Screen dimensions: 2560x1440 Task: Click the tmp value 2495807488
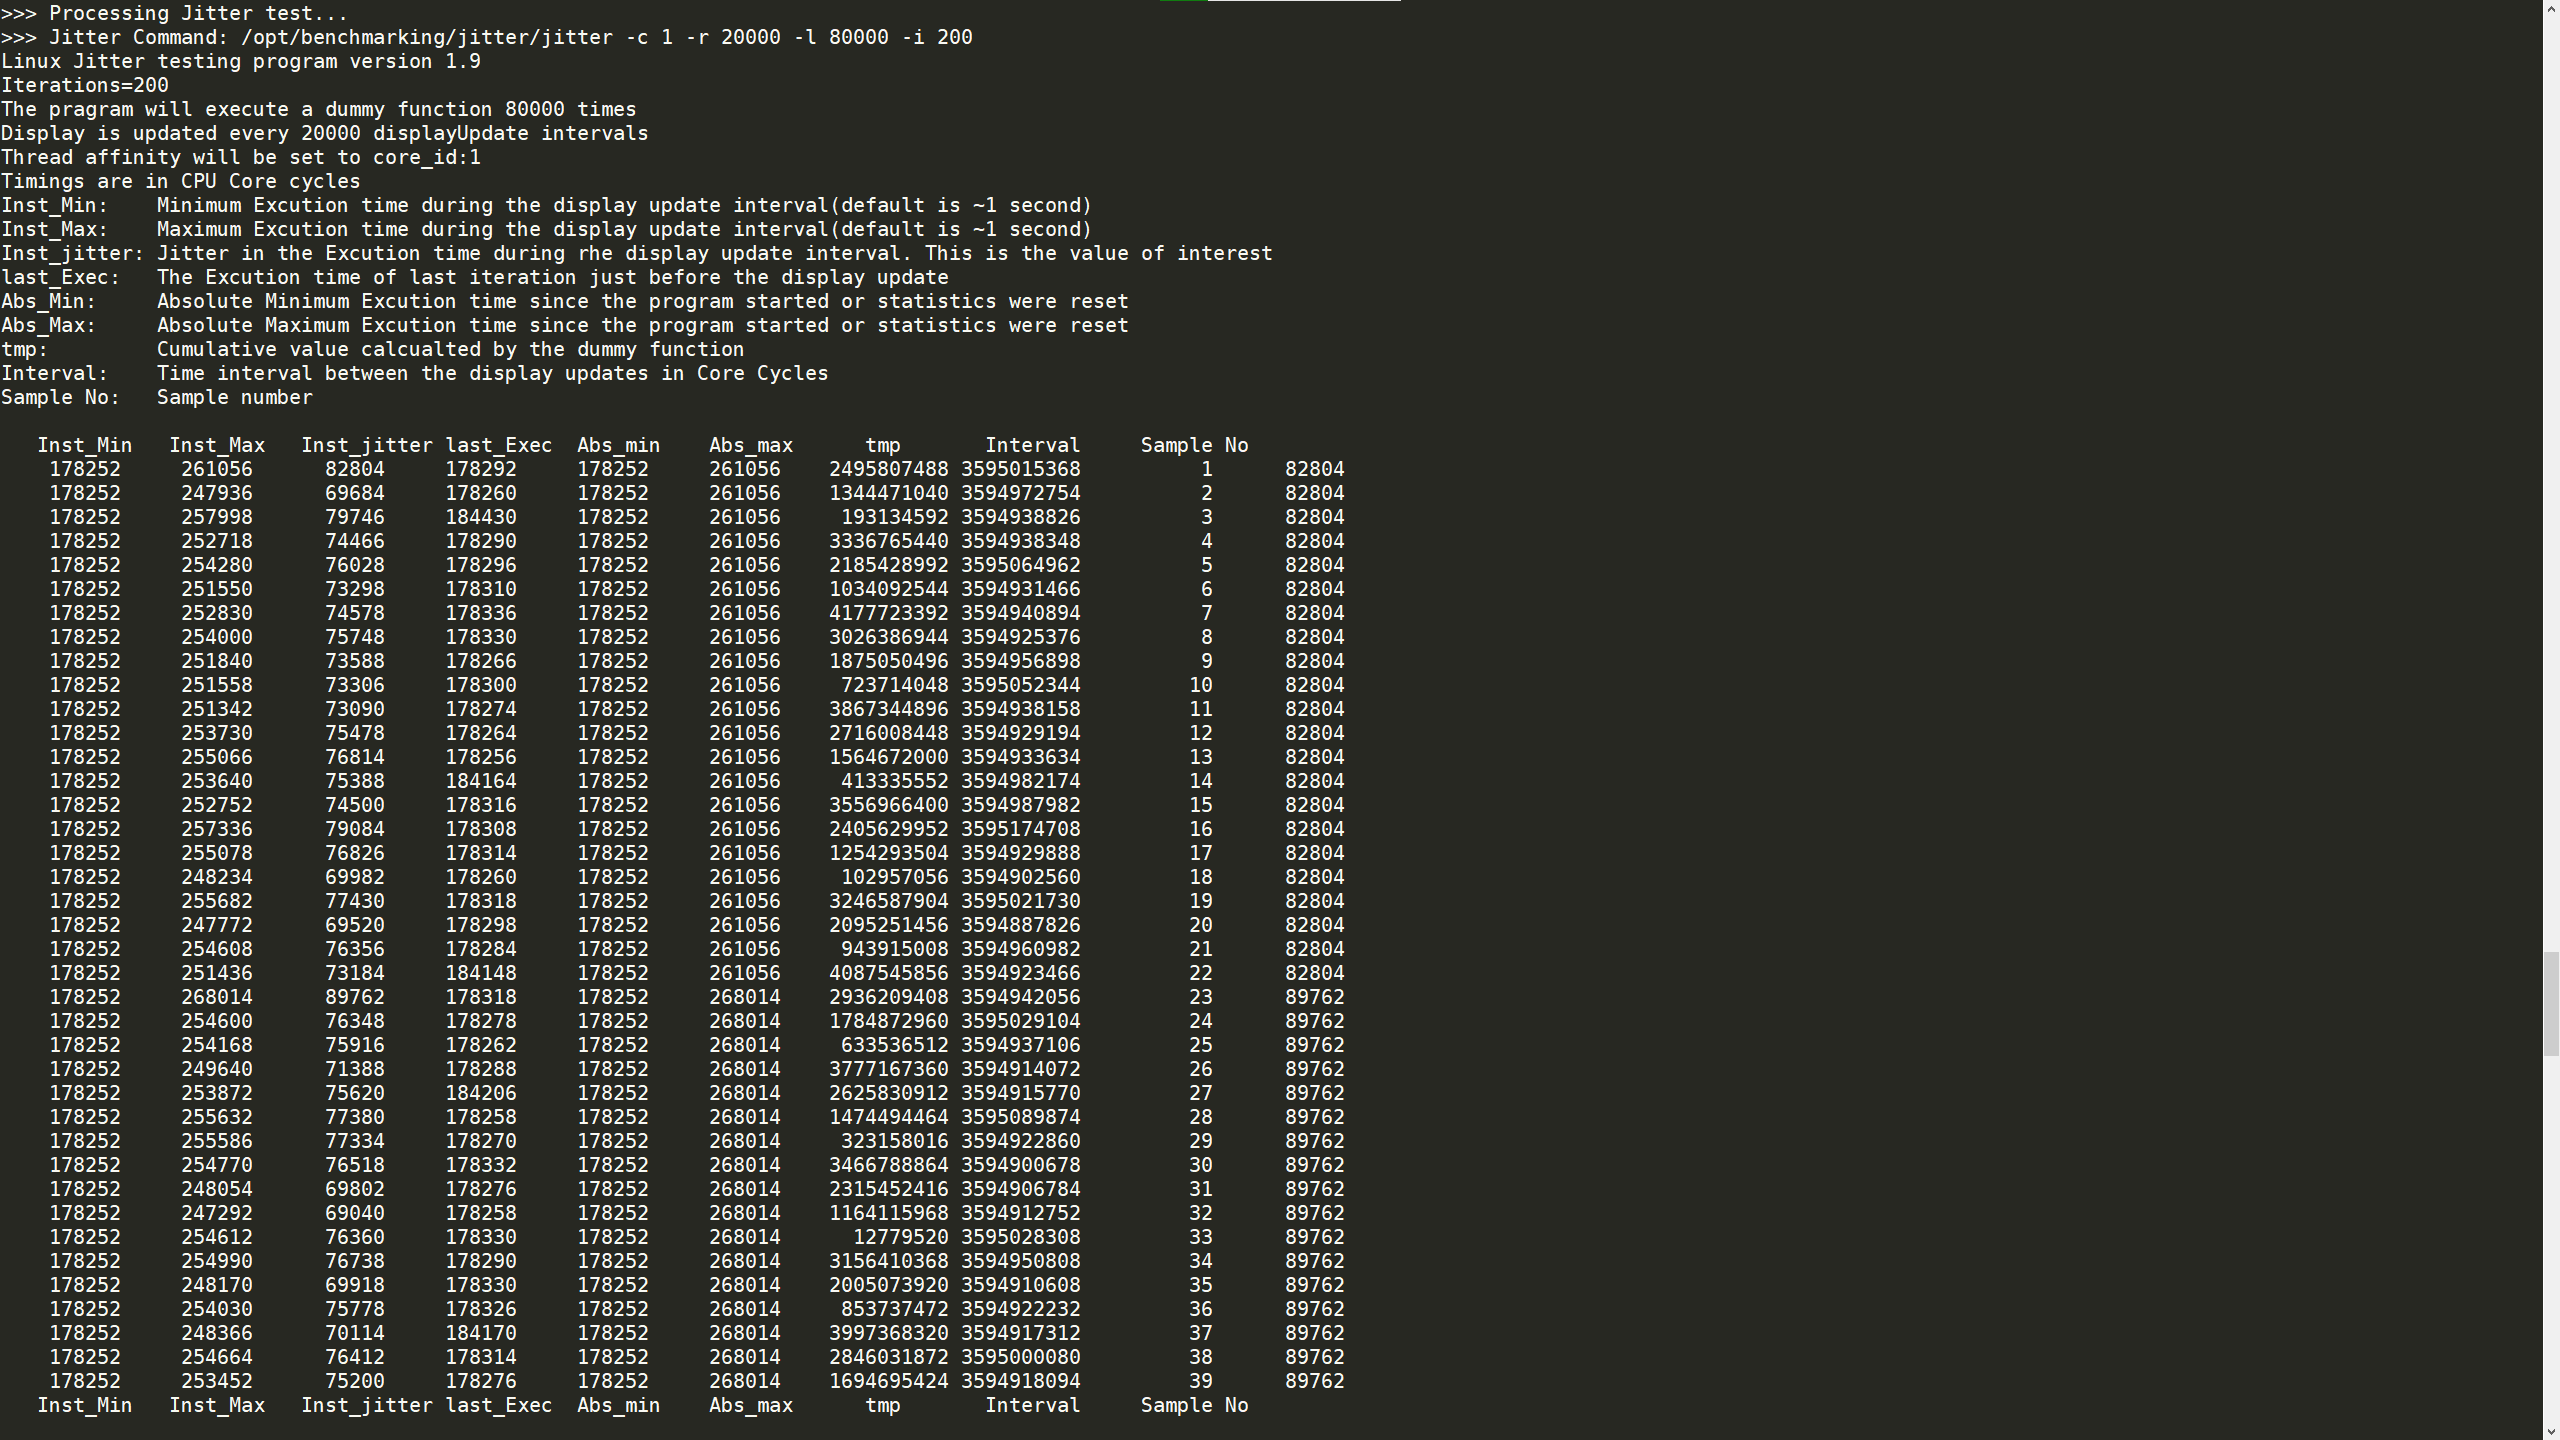pos(888,469)
